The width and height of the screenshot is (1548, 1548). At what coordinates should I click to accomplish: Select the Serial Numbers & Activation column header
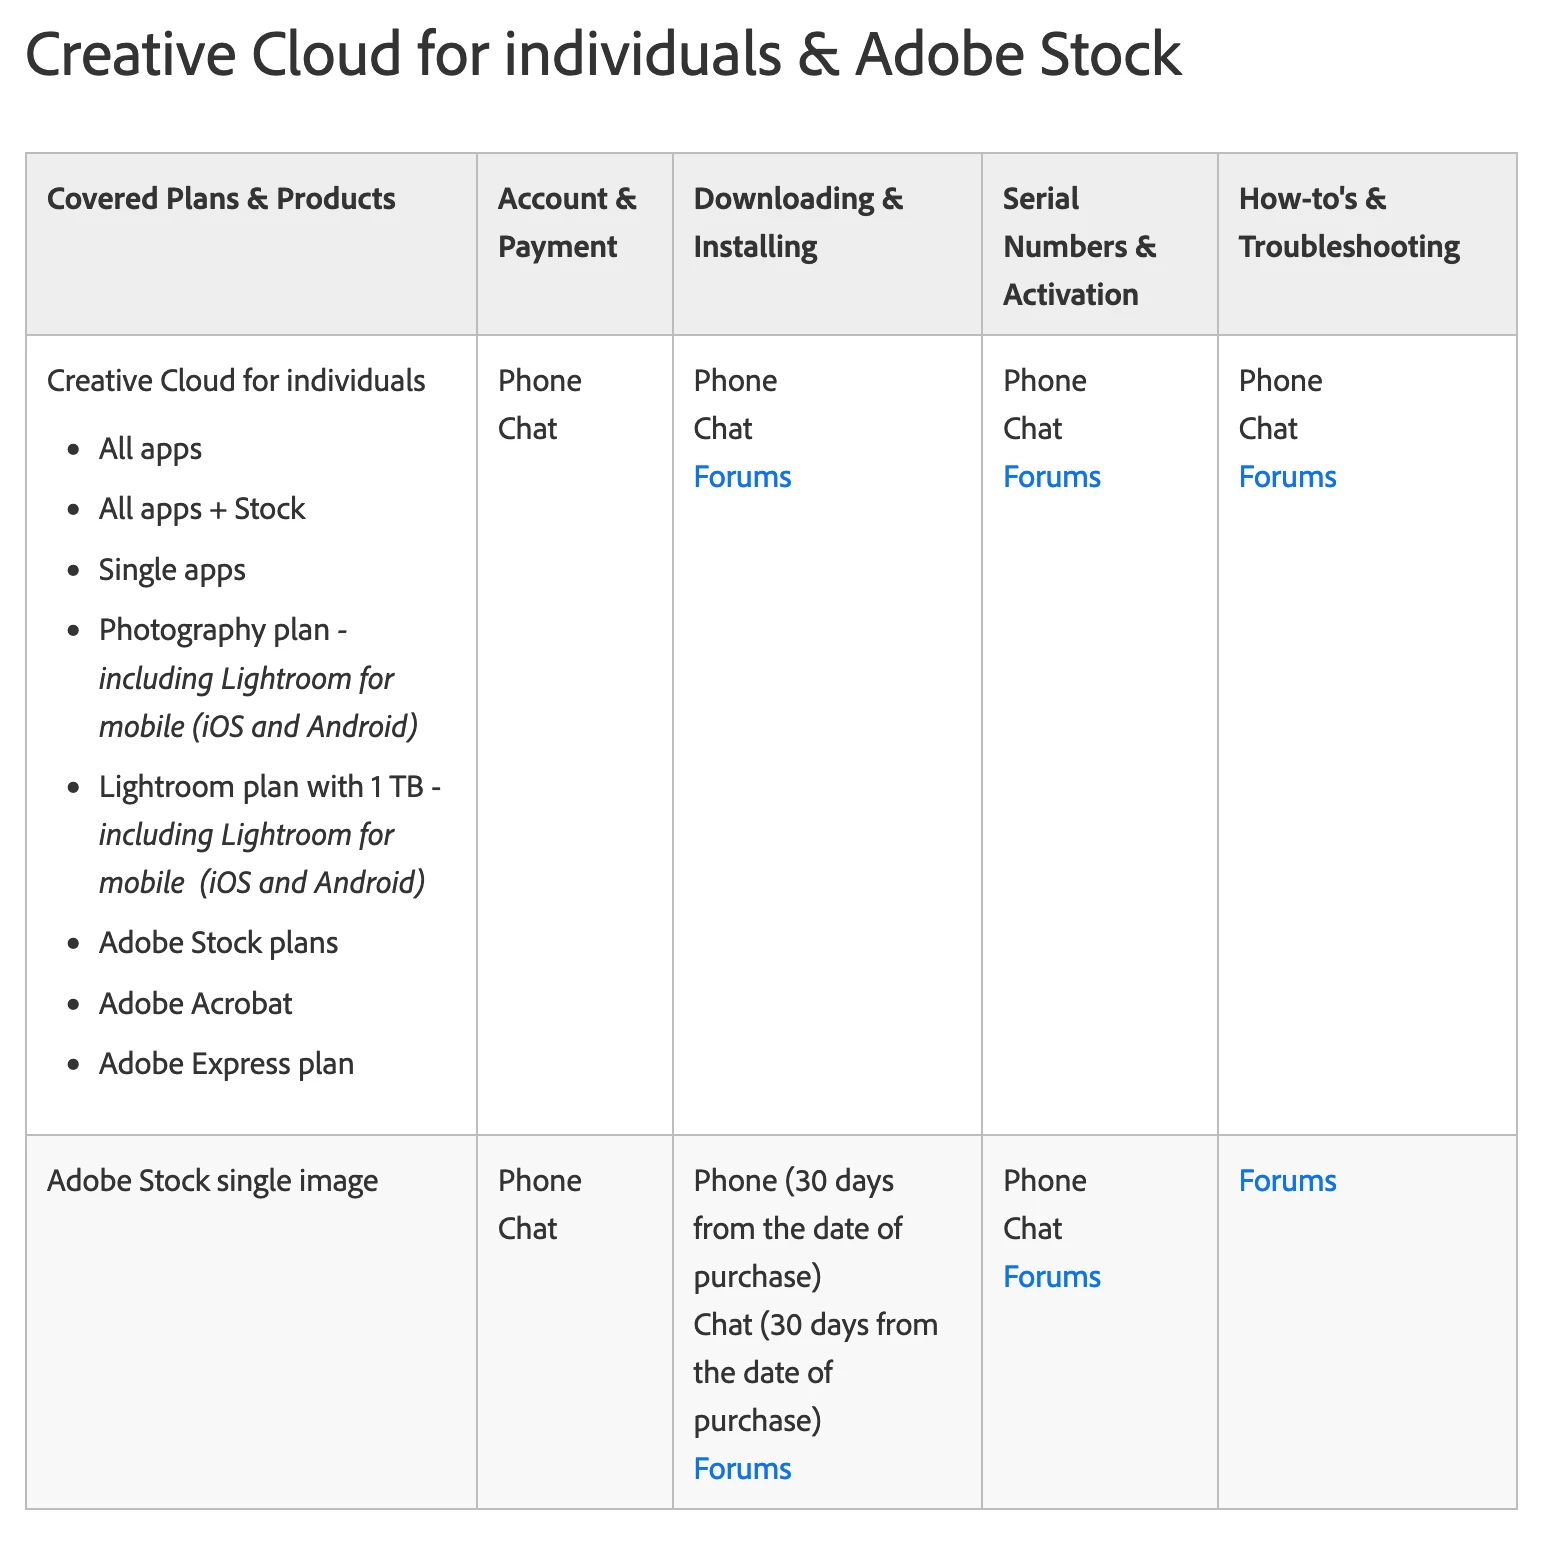[1079, 246]
